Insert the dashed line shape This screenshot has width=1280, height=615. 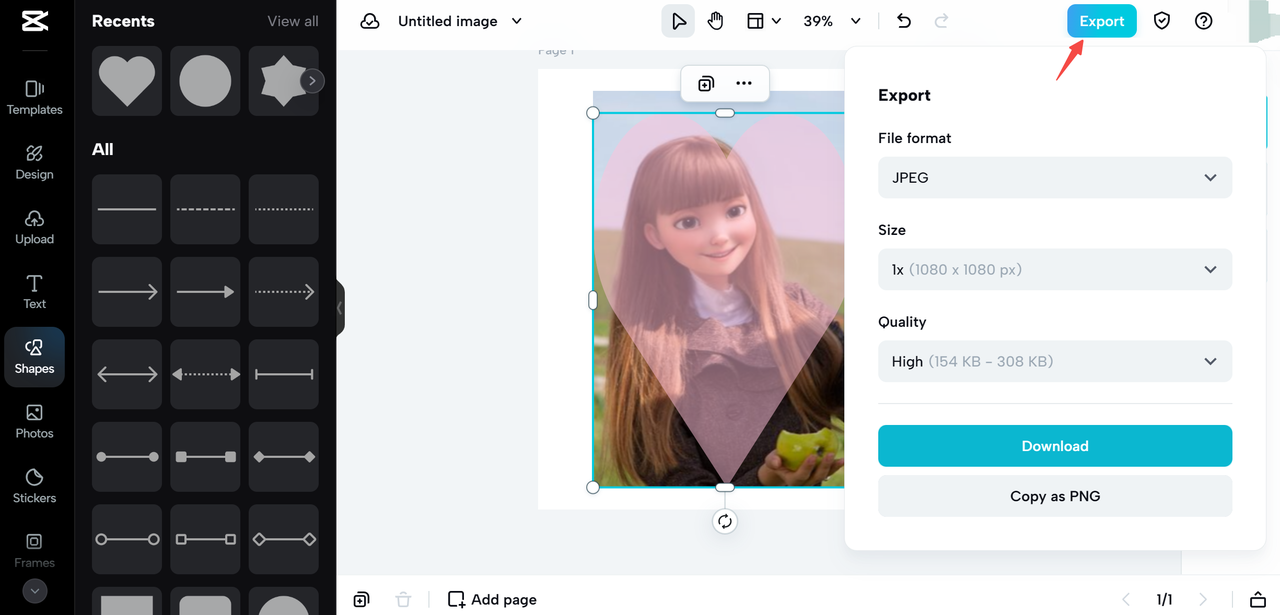[x=205, y=209]
